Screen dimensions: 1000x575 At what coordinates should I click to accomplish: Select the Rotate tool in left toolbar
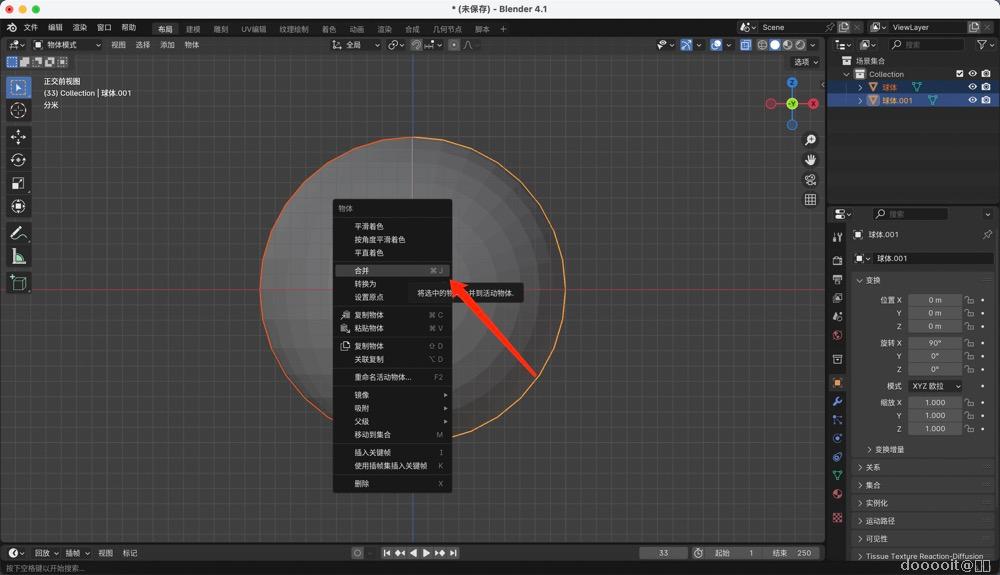[18, 160]
